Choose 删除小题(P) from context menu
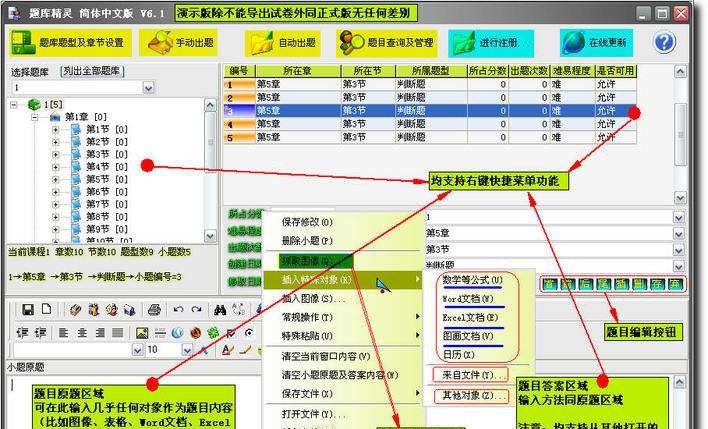Screen dimensions: 708x429 click(307, 241)
